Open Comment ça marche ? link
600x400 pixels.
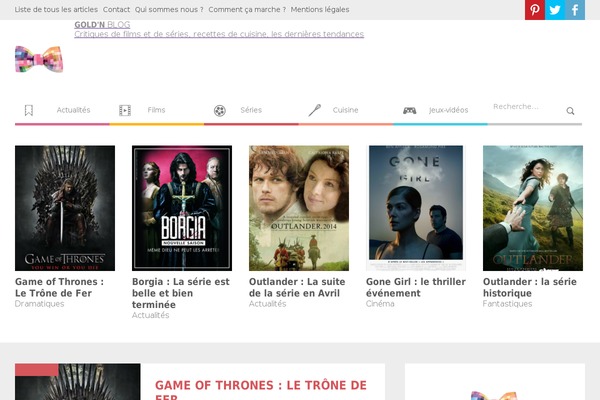247,10
